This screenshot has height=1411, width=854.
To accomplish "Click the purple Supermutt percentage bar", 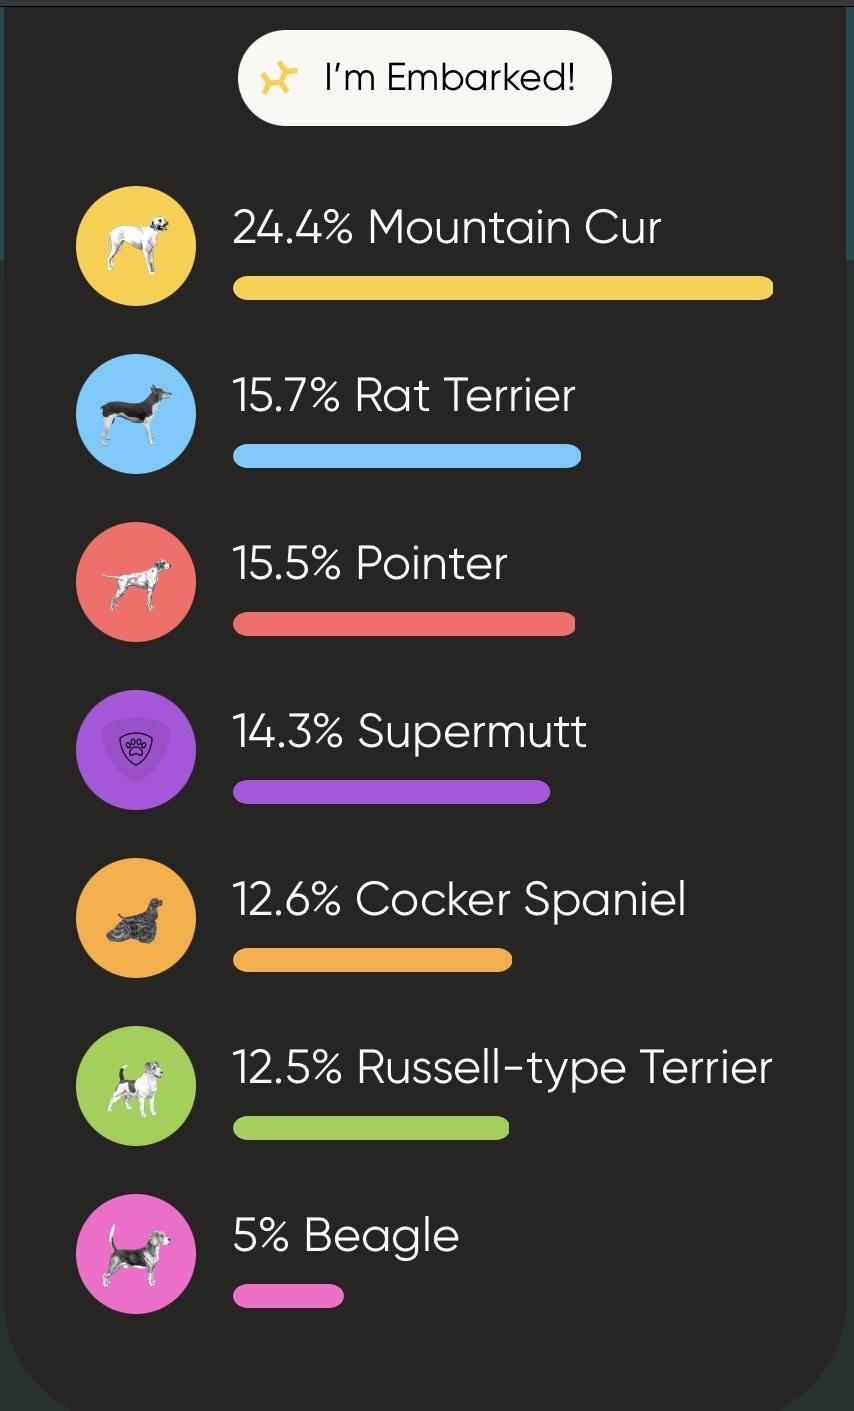I will [x=391, y=792].
